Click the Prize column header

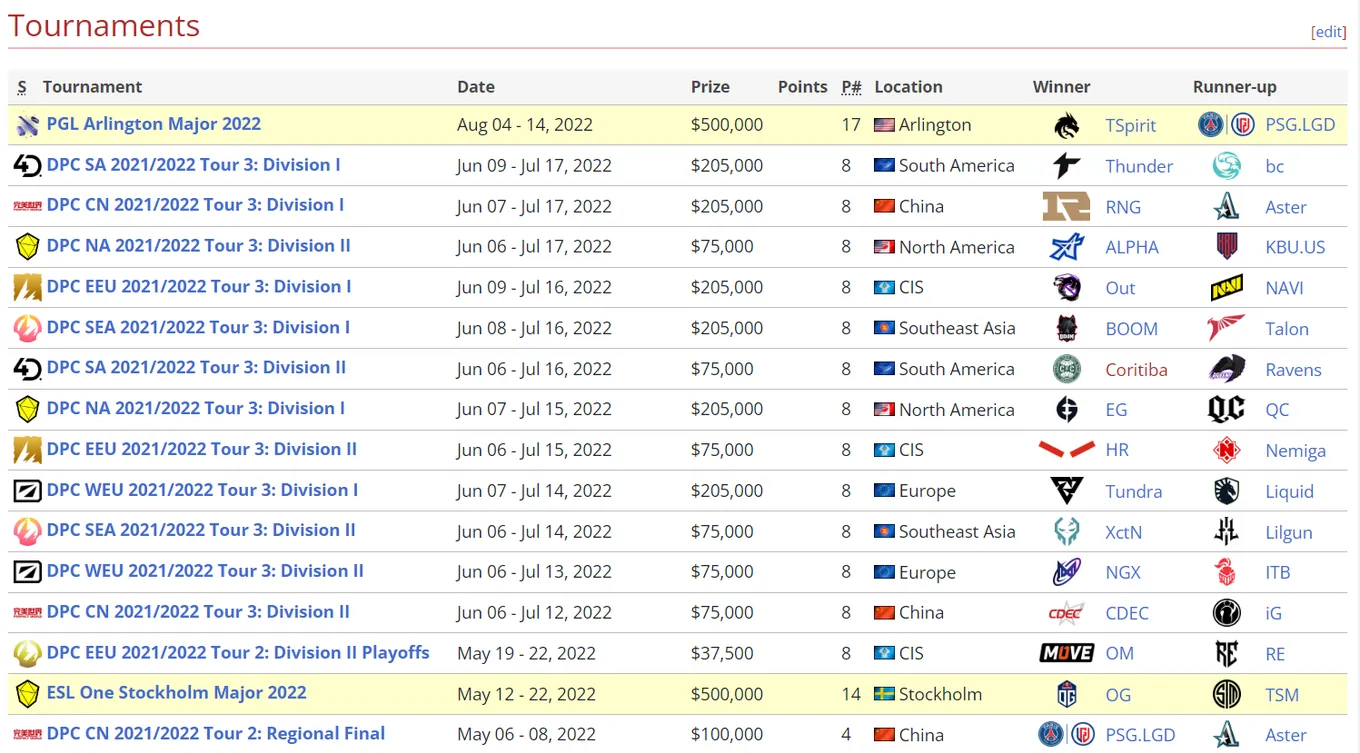pos(710,87)
